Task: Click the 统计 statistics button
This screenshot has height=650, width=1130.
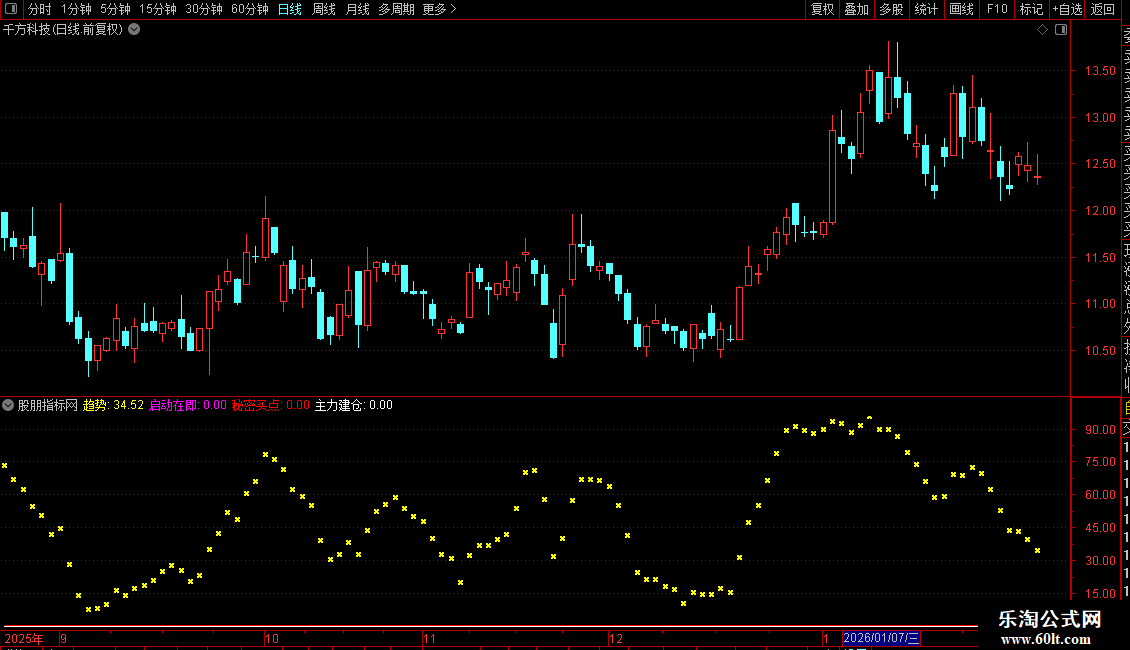Action: [926, 9]
